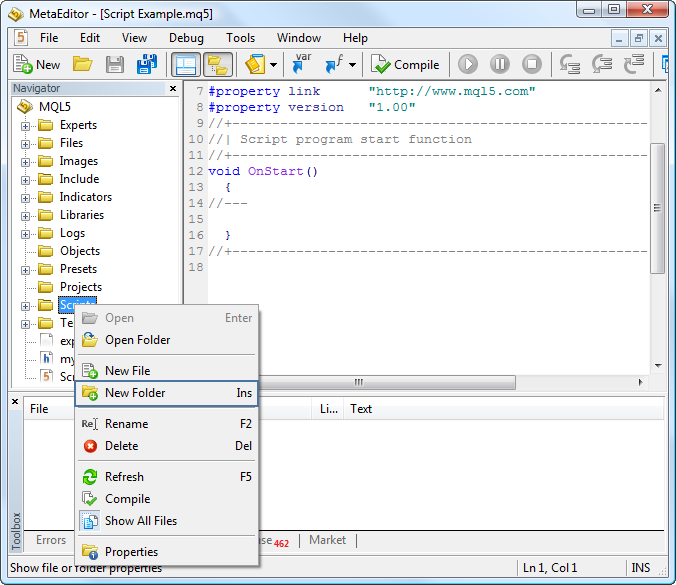Open file with the folder toolbar icon

(x=82, y=64)
